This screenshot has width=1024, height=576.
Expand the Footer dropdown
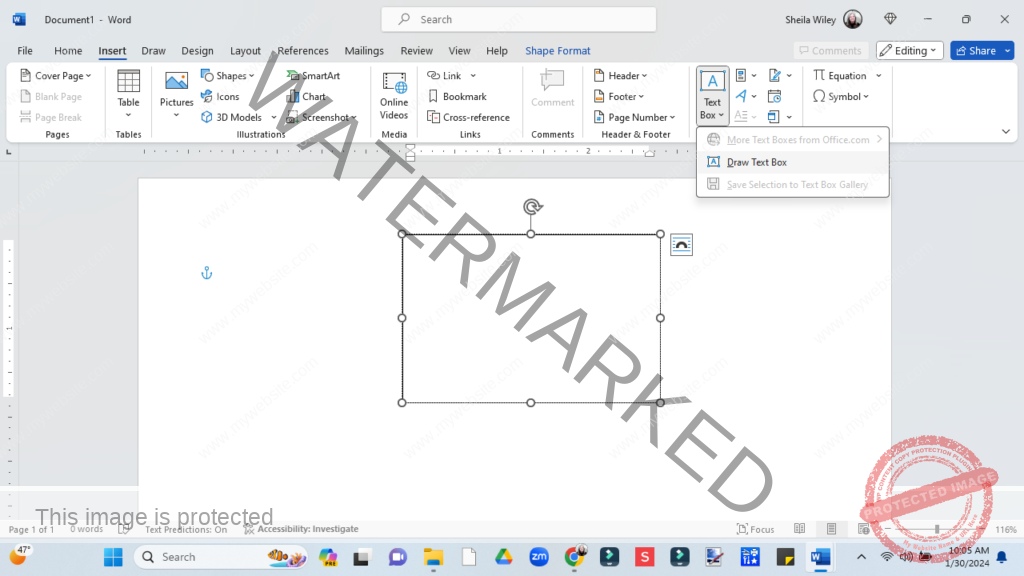click(x=641, y=97)
